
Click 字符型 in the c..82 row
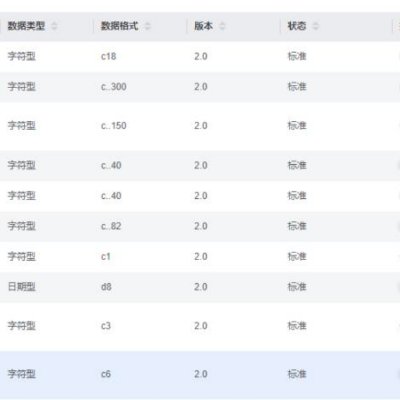click(22, 226)
